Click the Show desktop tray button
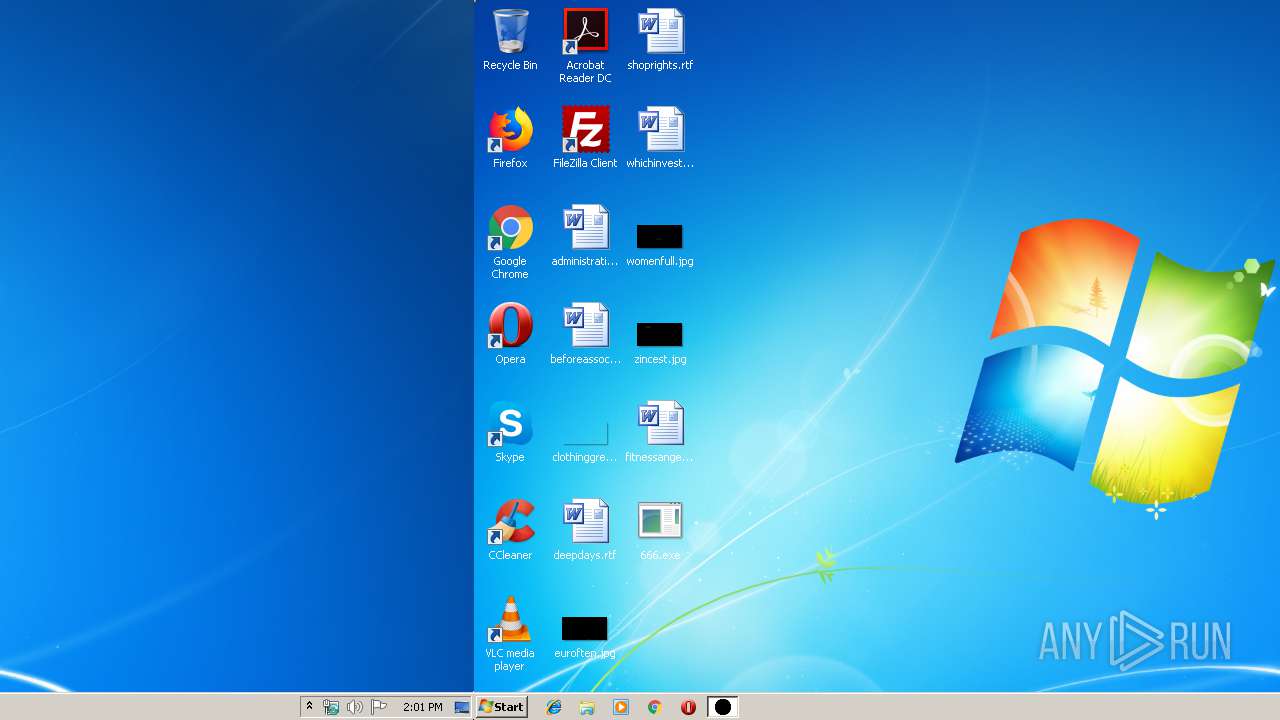The image size is (1280, 720). (462, 707)
